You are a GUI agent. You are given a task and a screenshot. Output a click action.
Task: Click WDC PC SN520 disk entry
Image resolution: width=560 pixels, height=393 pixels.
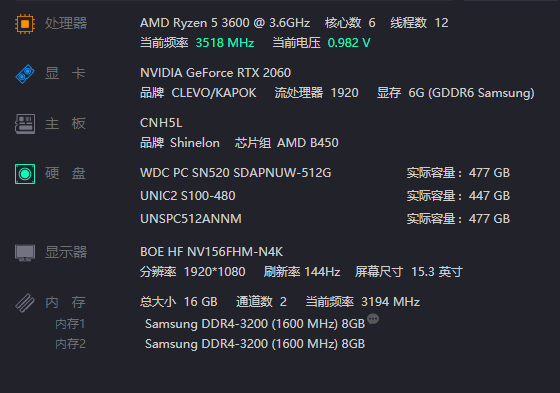click(x=236, y=173)
